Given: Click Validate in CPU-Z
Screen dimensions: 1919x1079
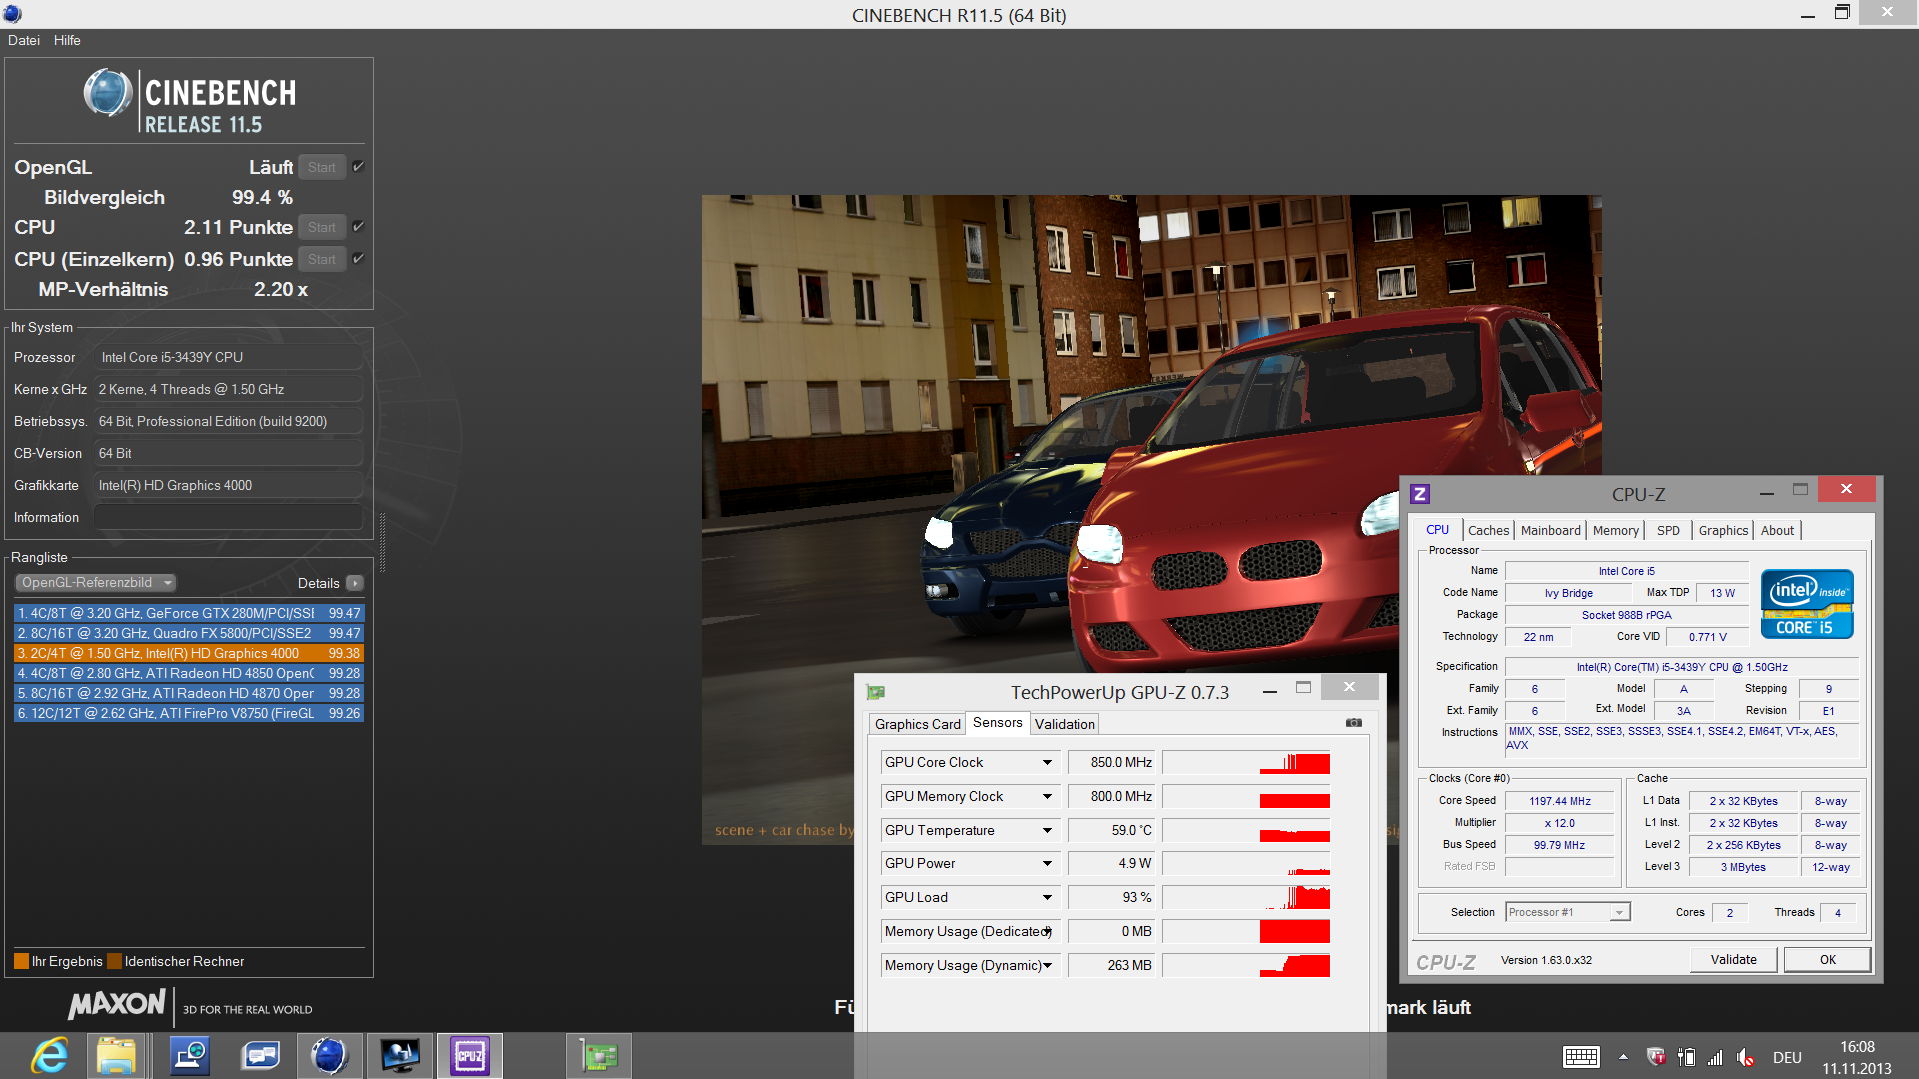Looking at the screenshot, I should (1733, 960).
